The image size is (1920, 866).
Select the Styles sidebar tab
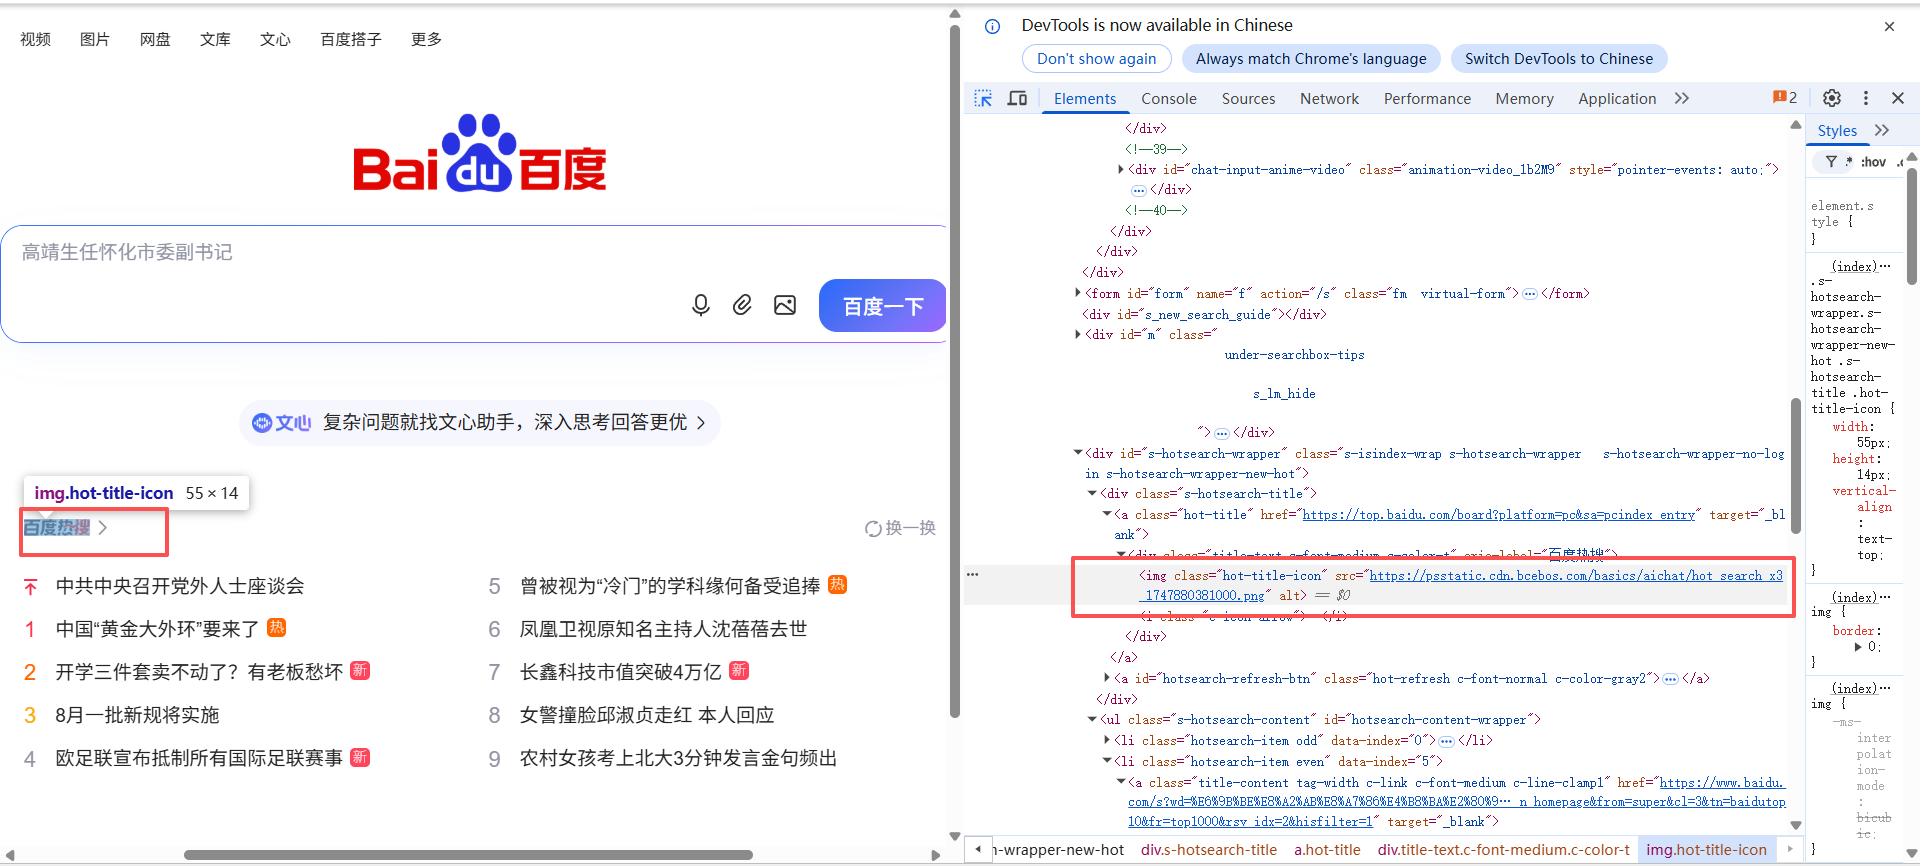1837,130
